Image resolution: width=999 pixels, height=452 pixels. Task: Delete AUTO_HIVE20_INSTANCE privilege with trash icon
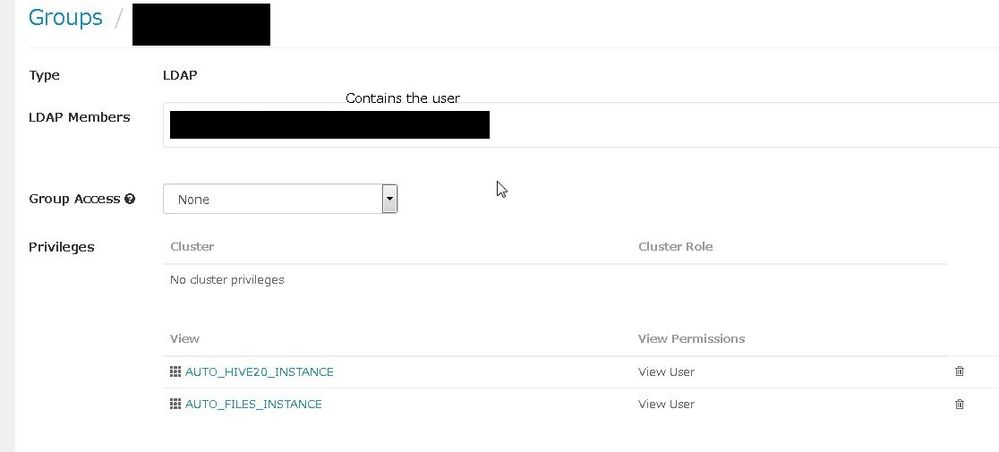pyautogui.click(x=960, y=372)
